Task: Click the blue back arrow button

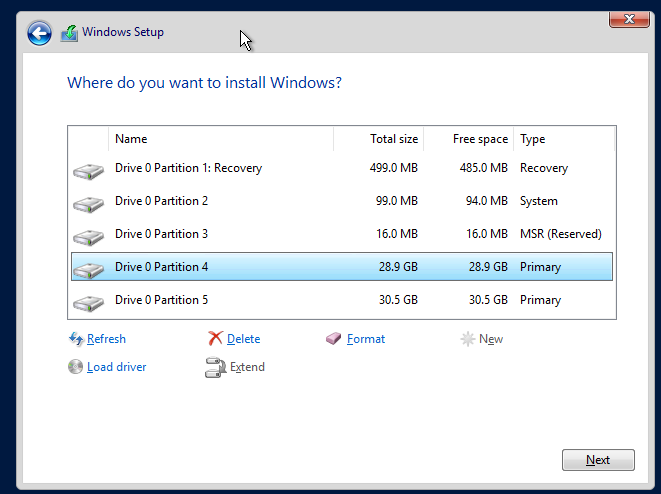Action: pyautogui.click(x=39, y=33)
